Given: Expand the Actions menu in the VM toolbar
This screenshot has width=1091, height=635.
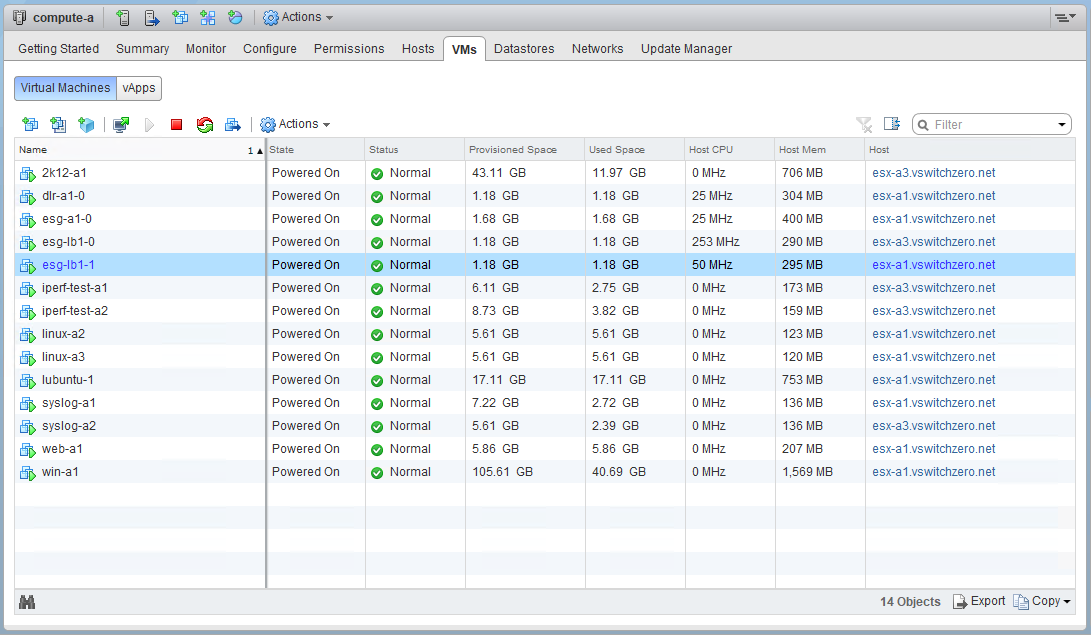Looking at the screenshot, I should pyautogui.click(x=295, y=124).
